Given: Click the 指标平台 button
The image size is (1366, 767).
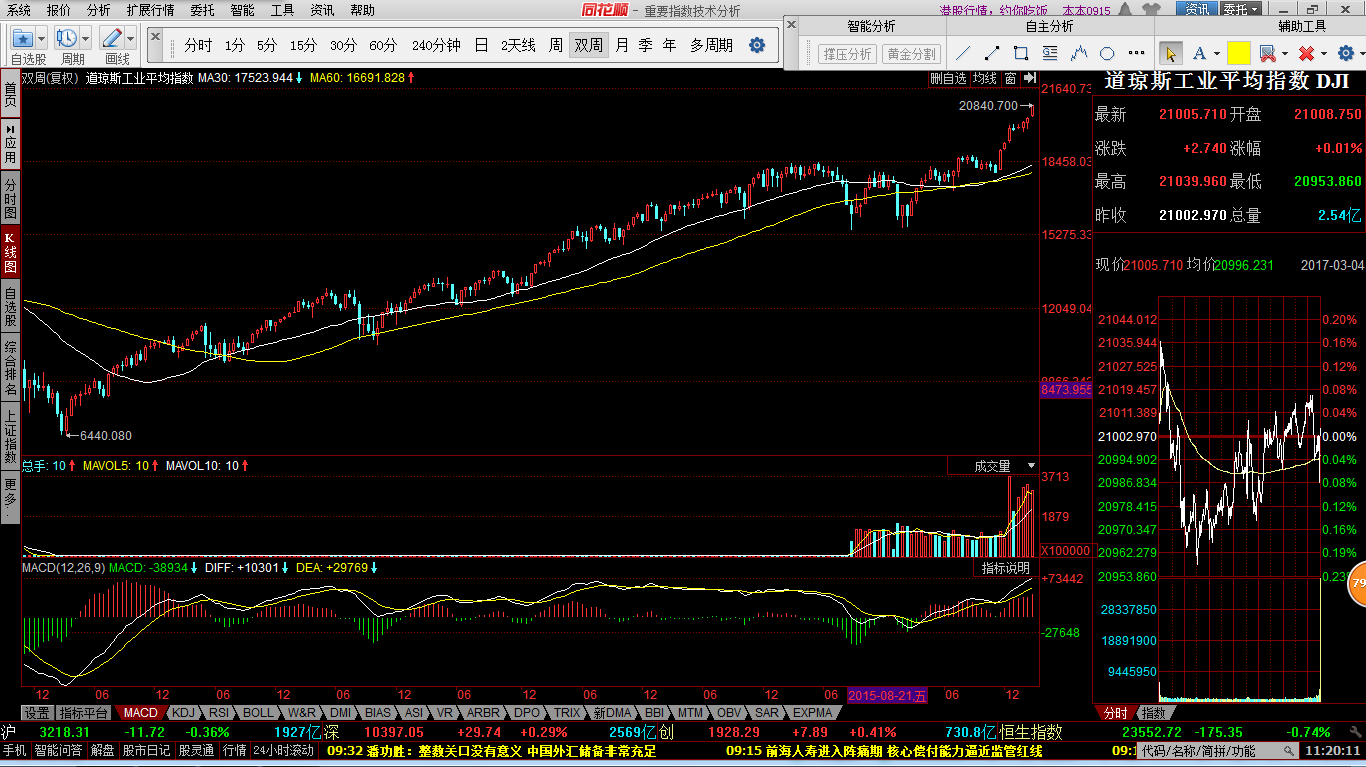Looking at the screenshot, I should point(84,713).
